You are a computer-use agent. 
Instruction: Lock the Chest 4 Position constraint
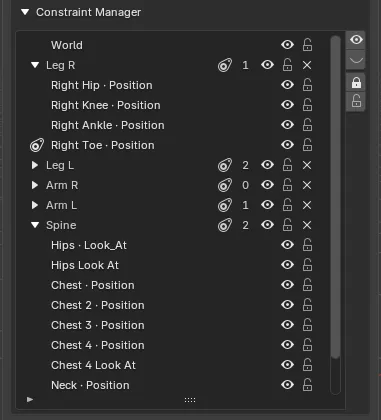tap(307, 345)
